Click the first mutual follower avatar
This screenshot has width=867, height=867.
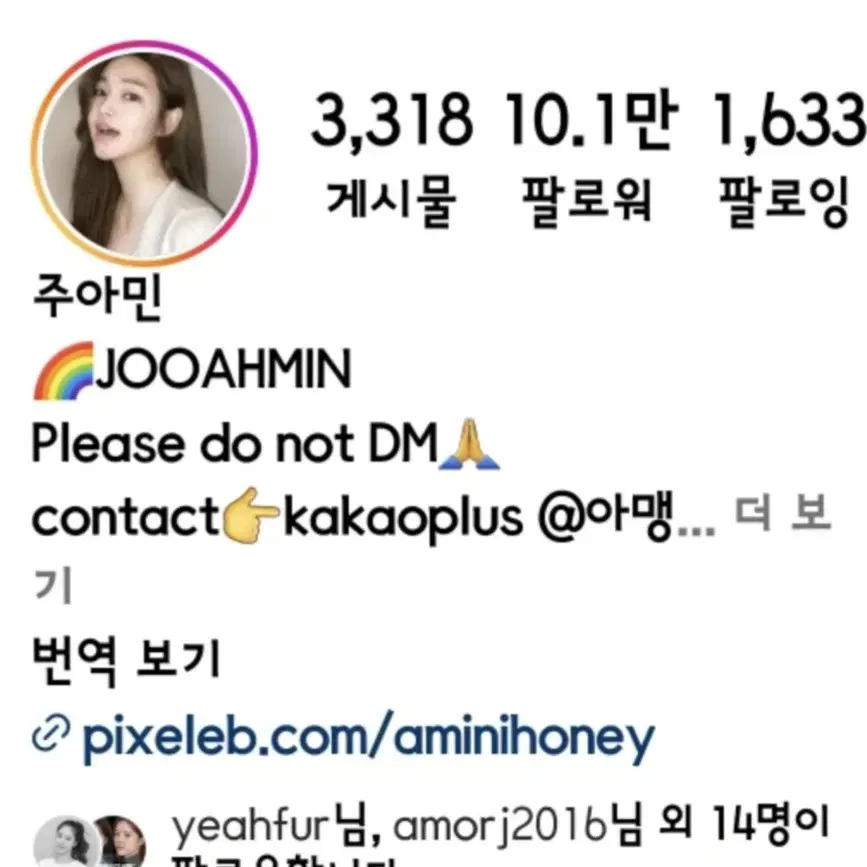66,842
